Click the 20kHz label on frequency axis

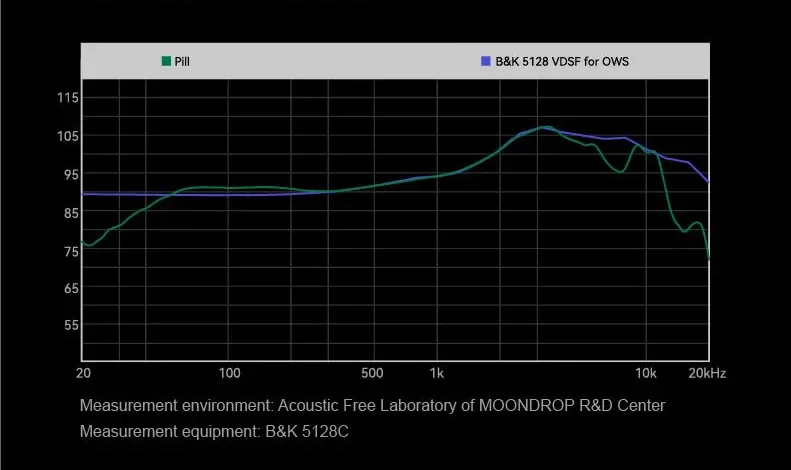click(x=706, y=374)
